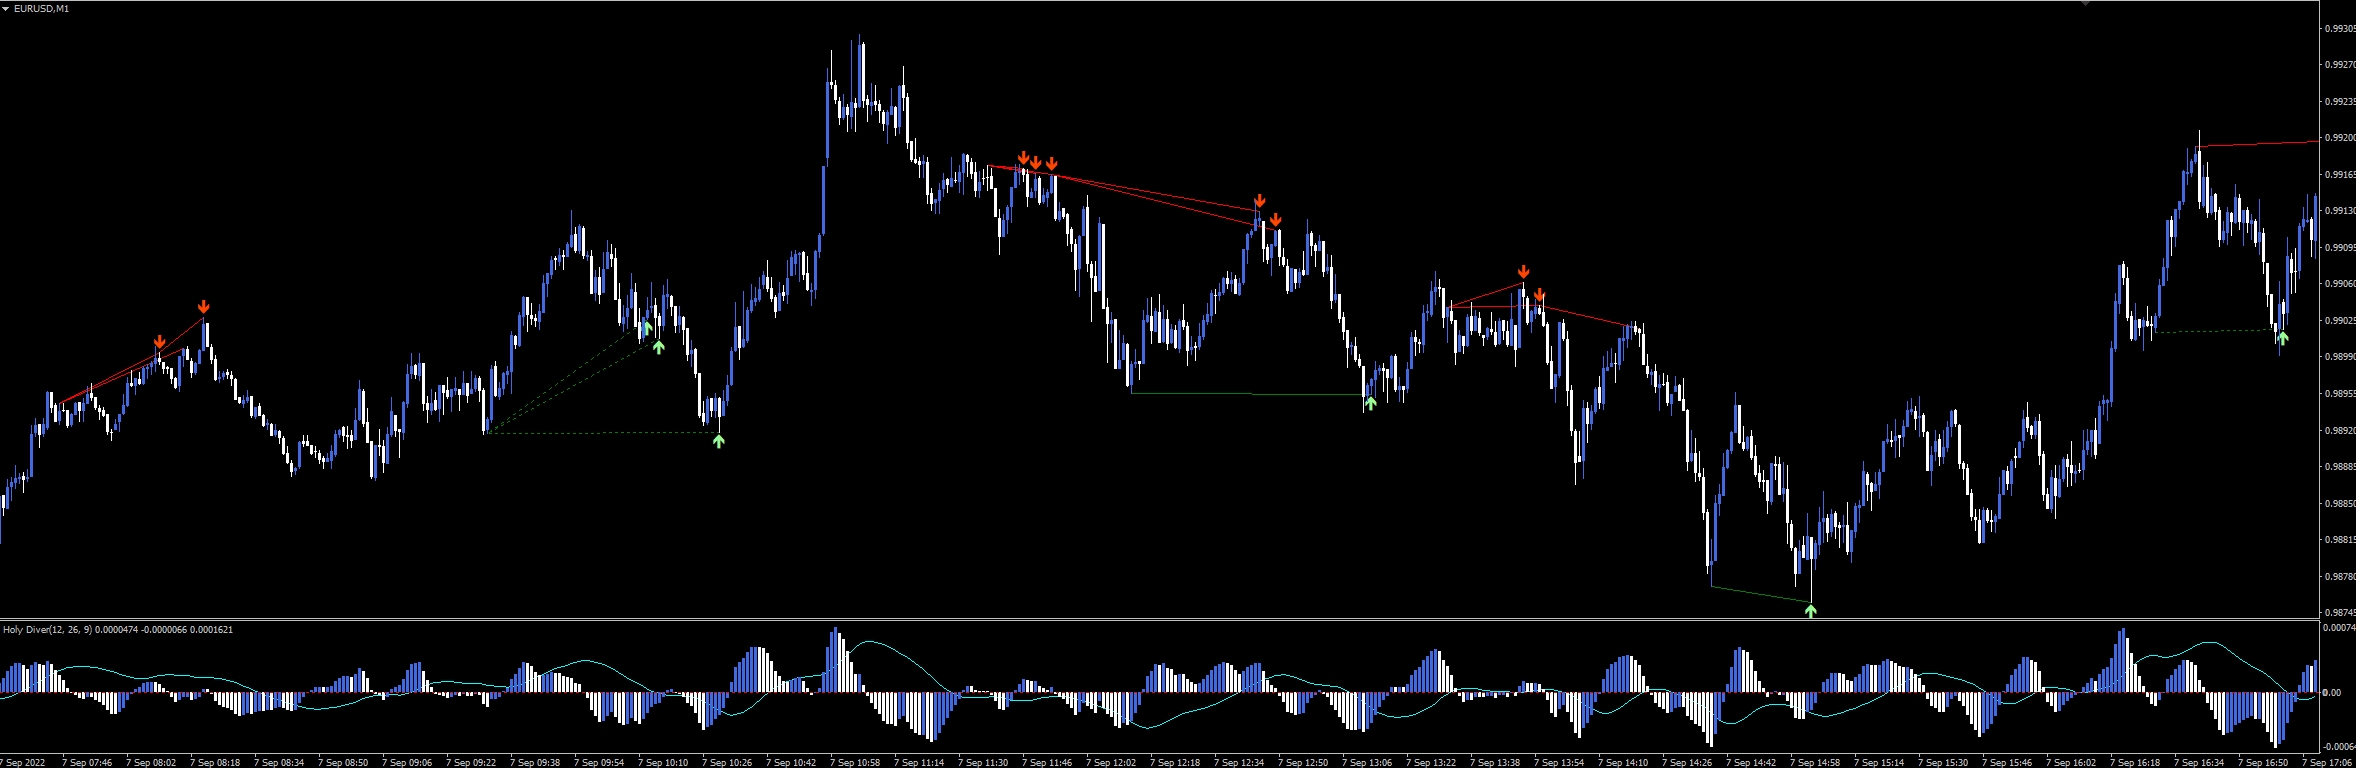Screen dimensions: 2356x768
Task: Select the green dashed line ending near 10:26
Action: click(x=600, y=433)
